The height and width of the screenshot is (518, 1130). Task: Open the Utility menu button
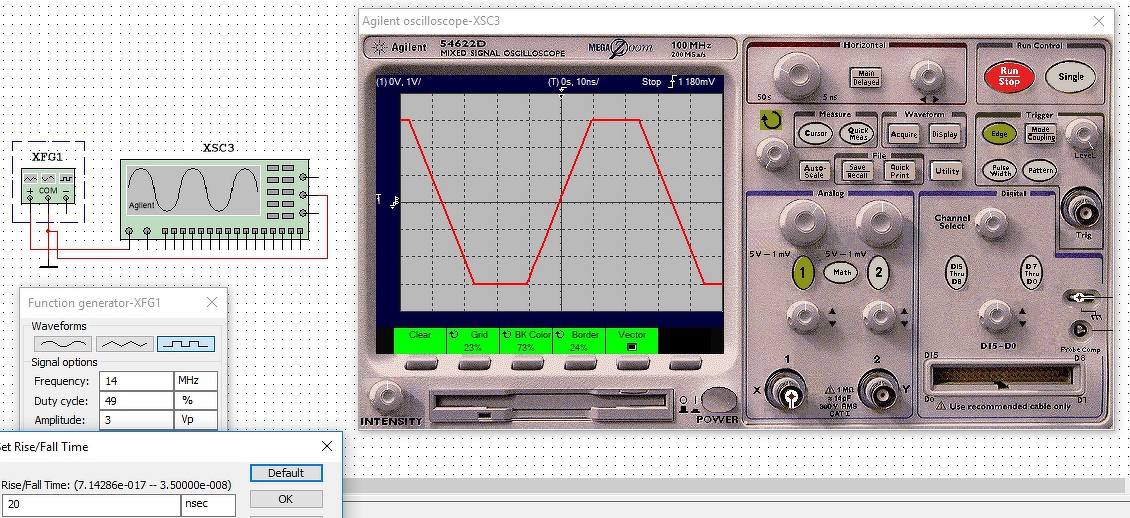click(946, 171)
